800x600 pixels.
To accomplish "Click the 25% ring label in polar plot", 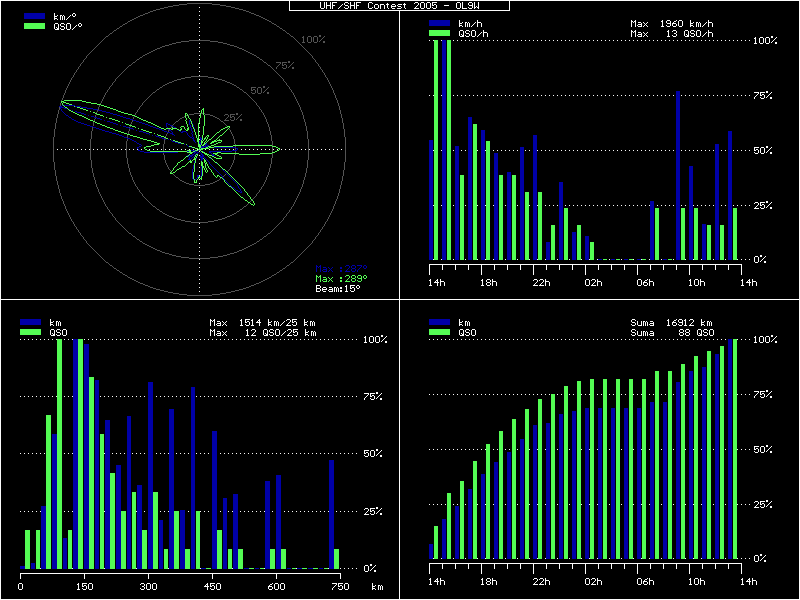I will (233, 118).
